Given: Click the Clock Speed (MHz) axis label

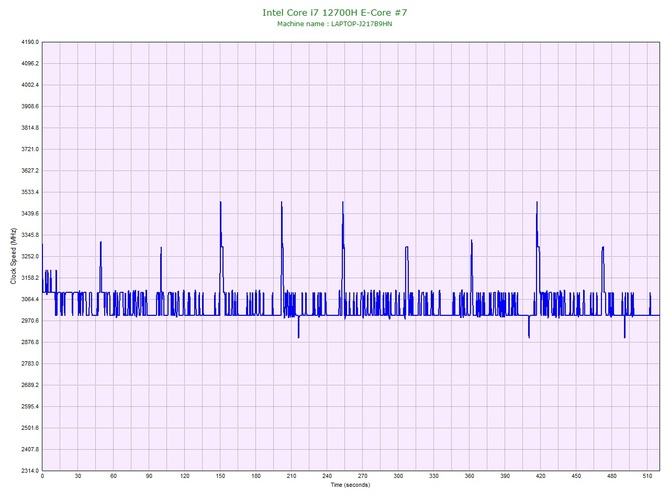Looking at the screenshot, I should point(13,256).
